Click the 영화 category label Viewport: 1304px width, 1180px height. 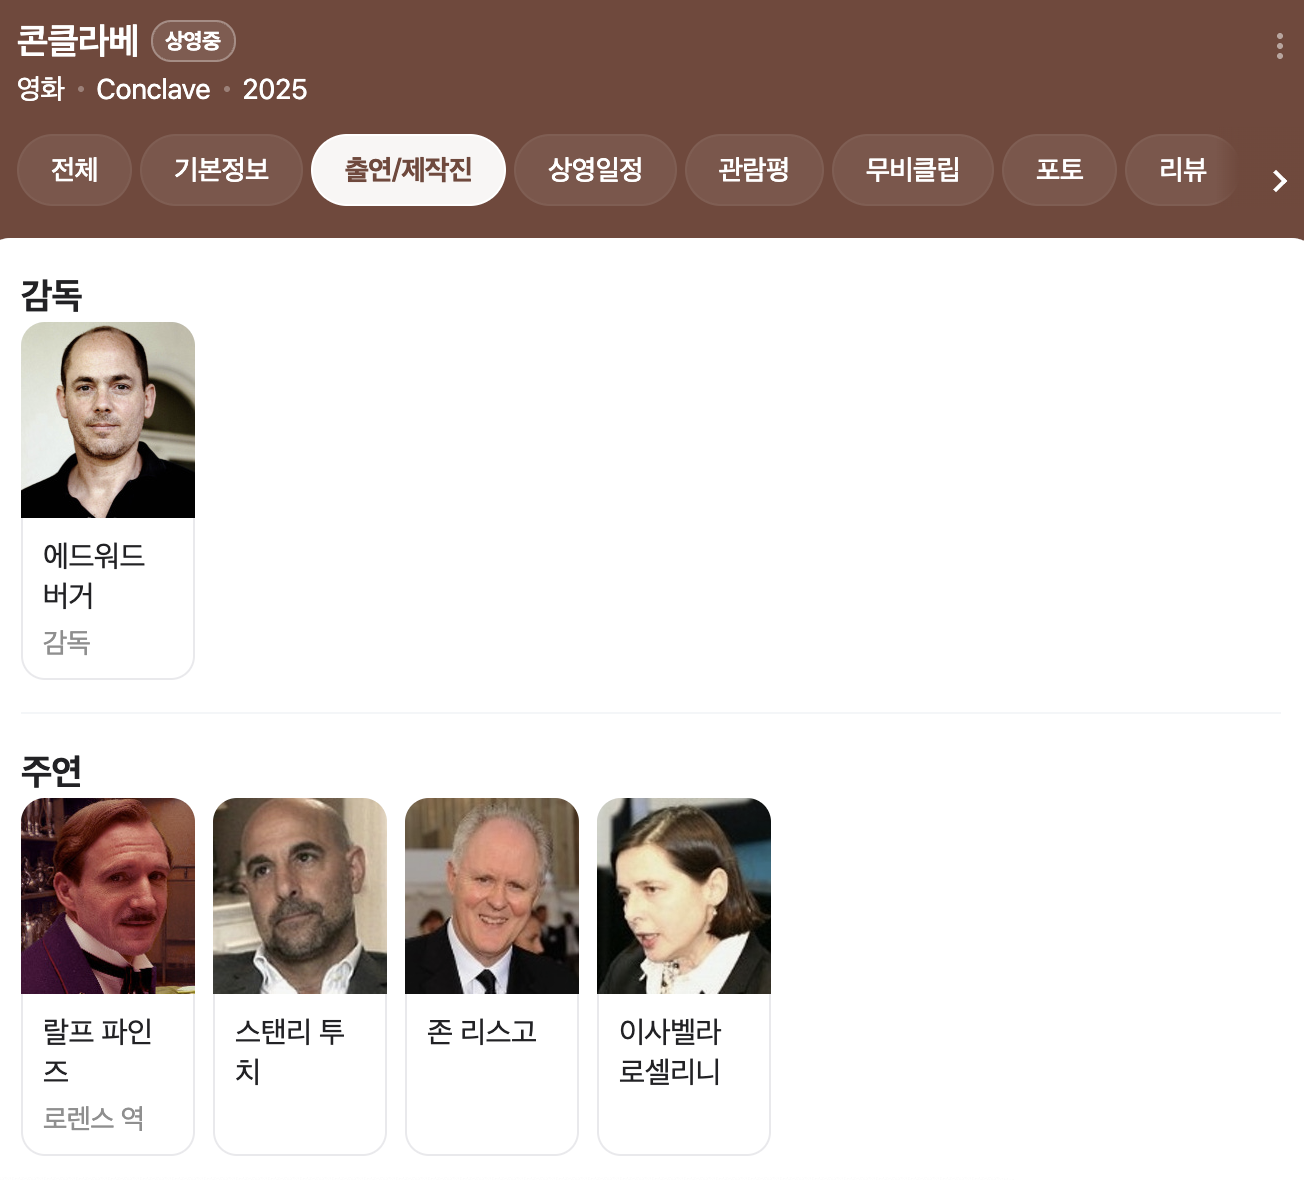pos(41,89)
